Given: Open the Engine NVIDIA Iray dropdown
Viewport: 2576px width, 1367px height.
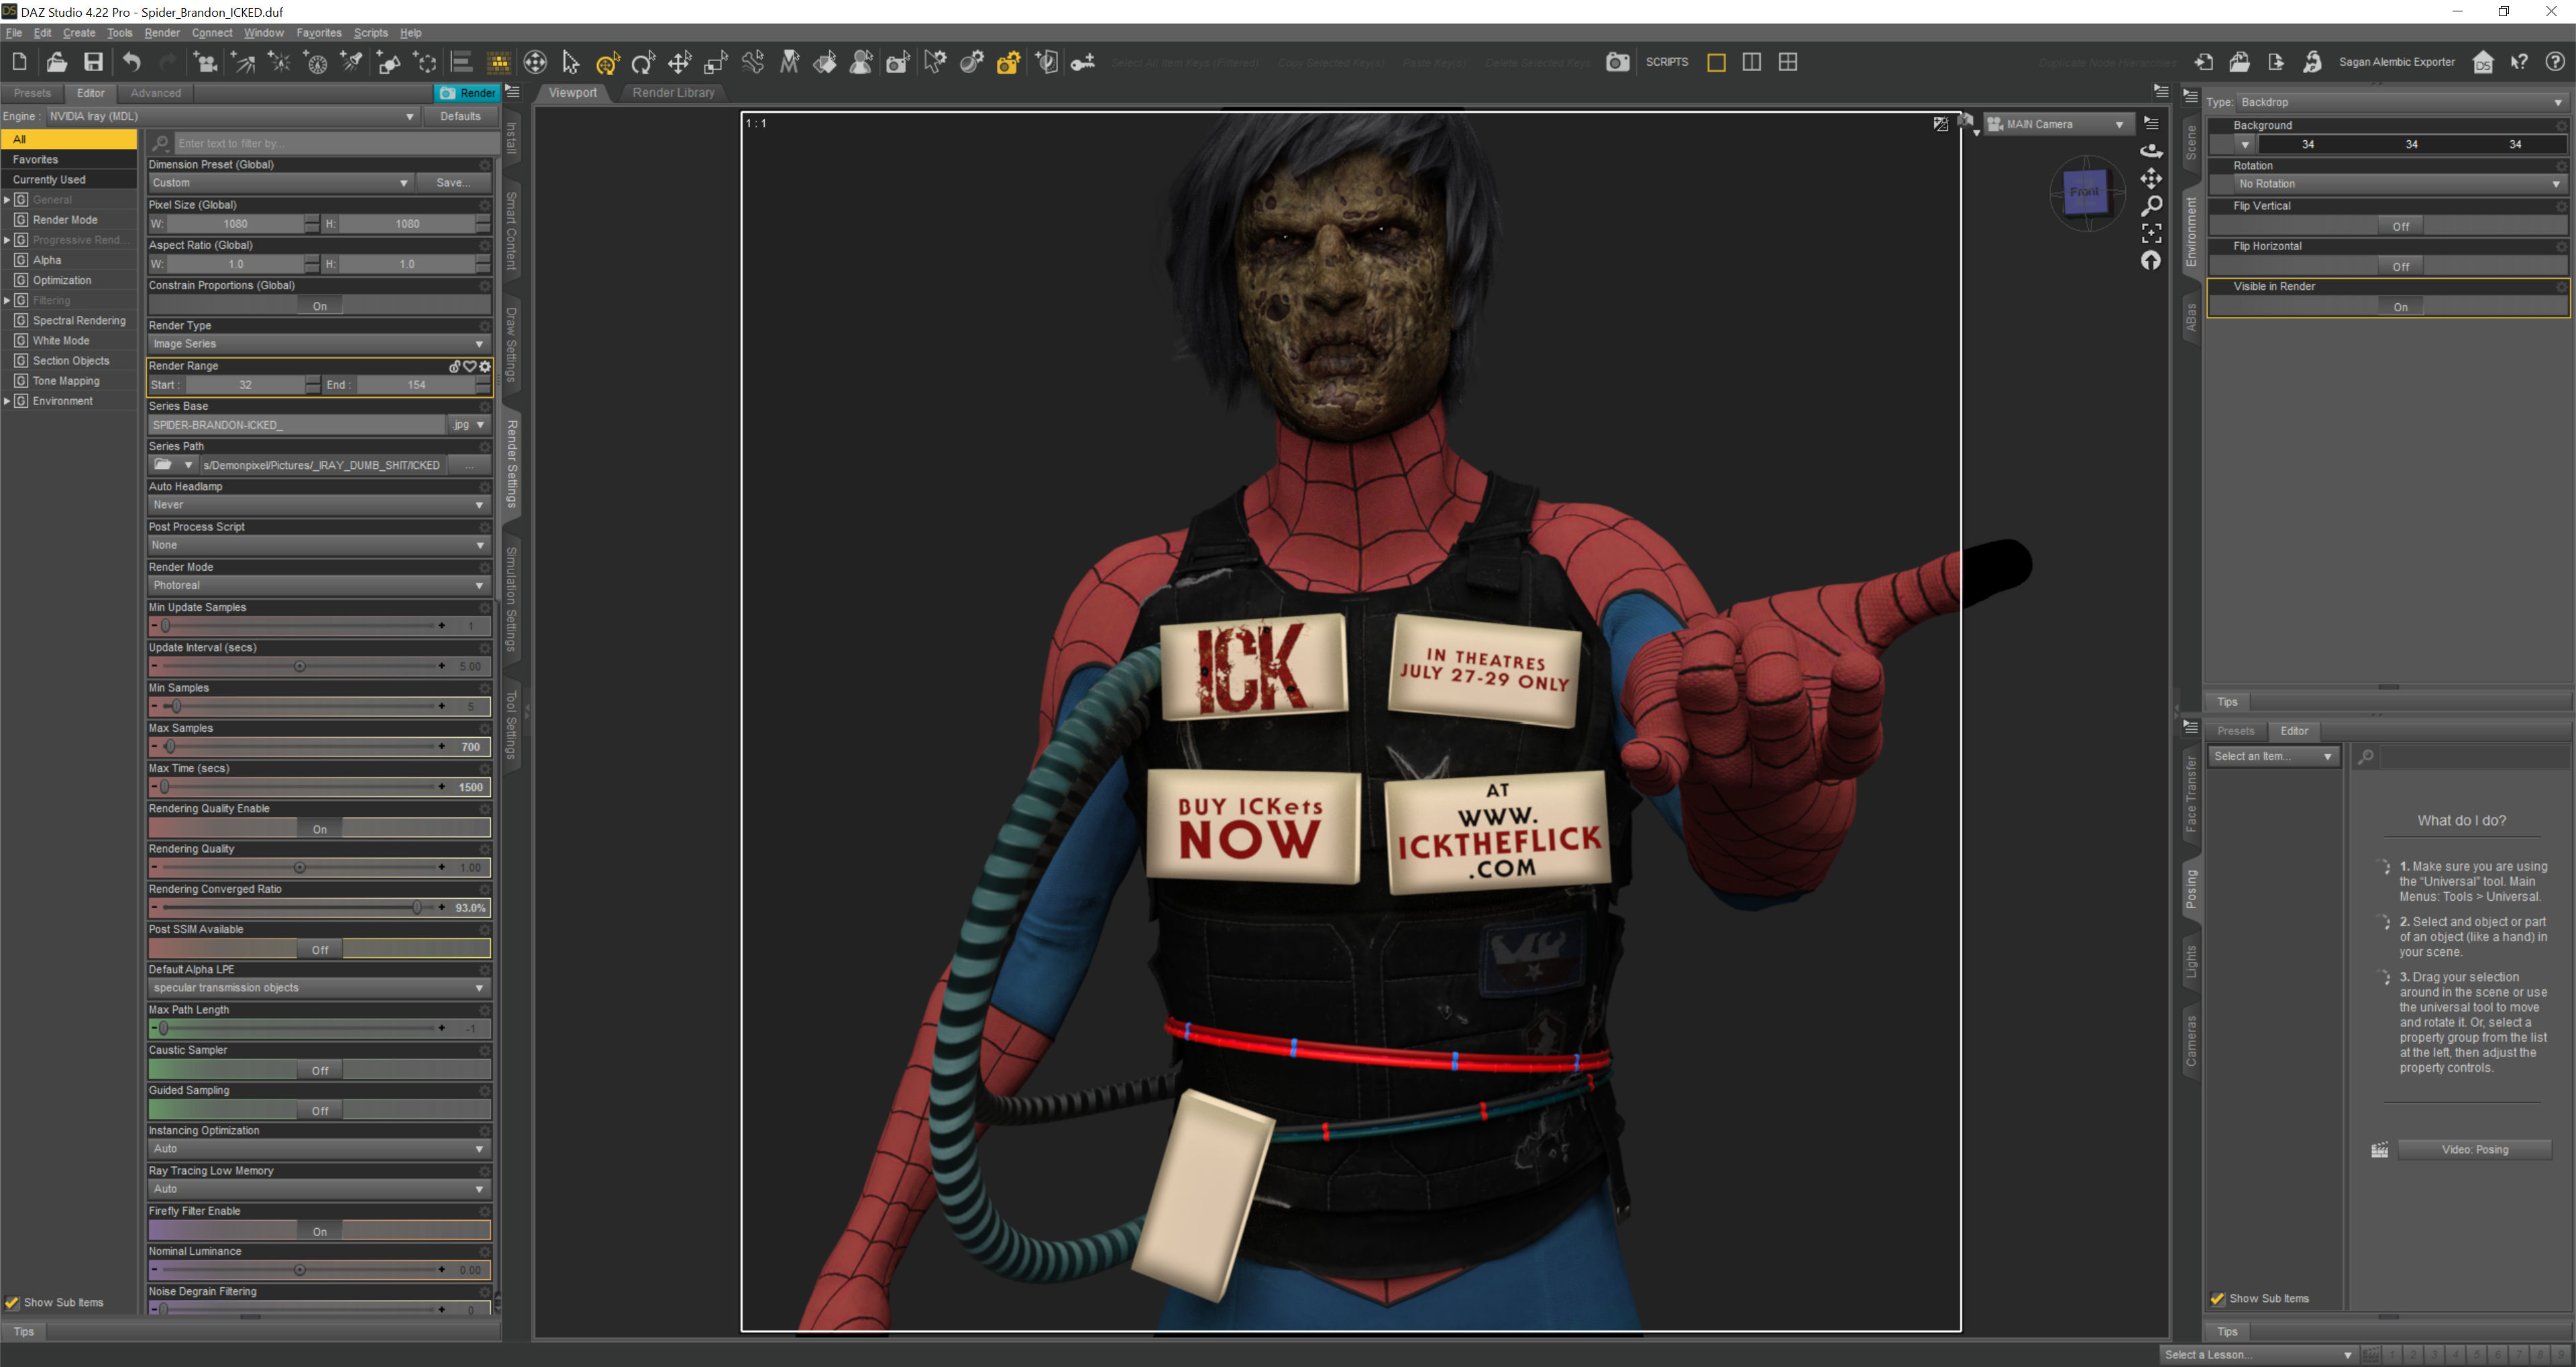Looking at the screenshot, I should click(x=232, y=116).
